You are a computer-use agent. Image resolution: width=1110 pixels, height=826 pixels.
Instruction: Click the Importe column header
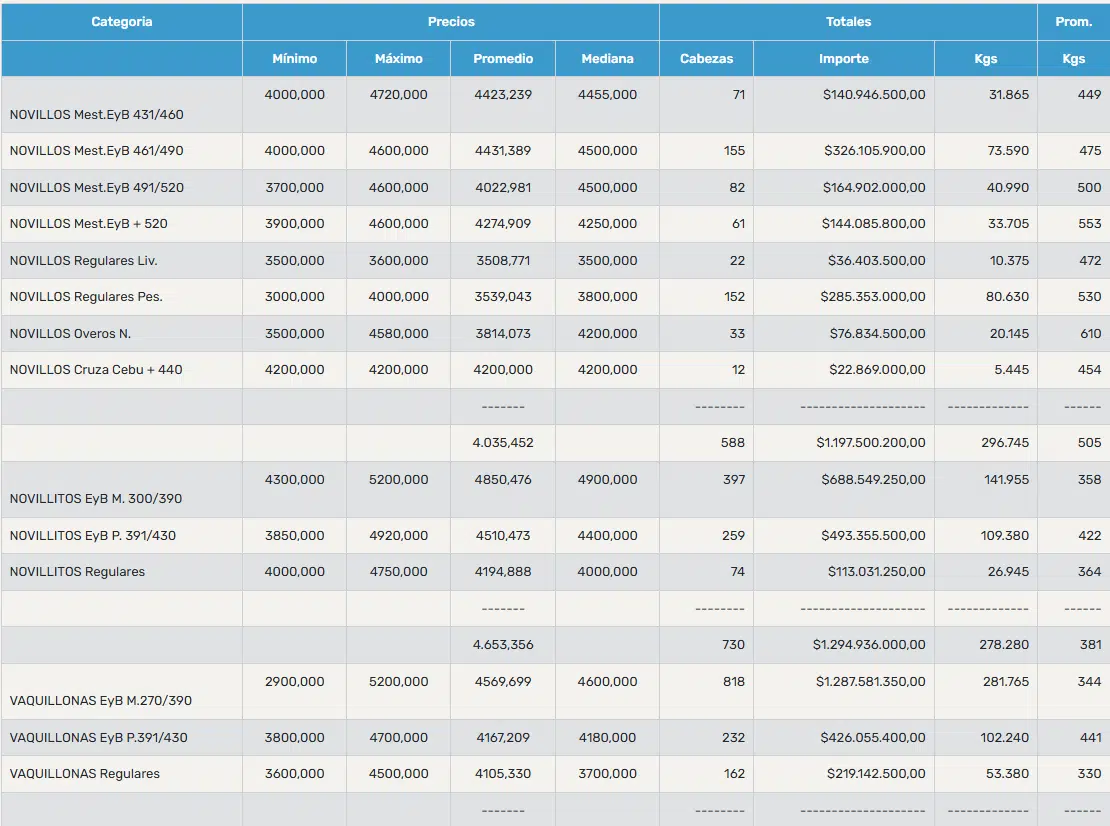point(844,59)
